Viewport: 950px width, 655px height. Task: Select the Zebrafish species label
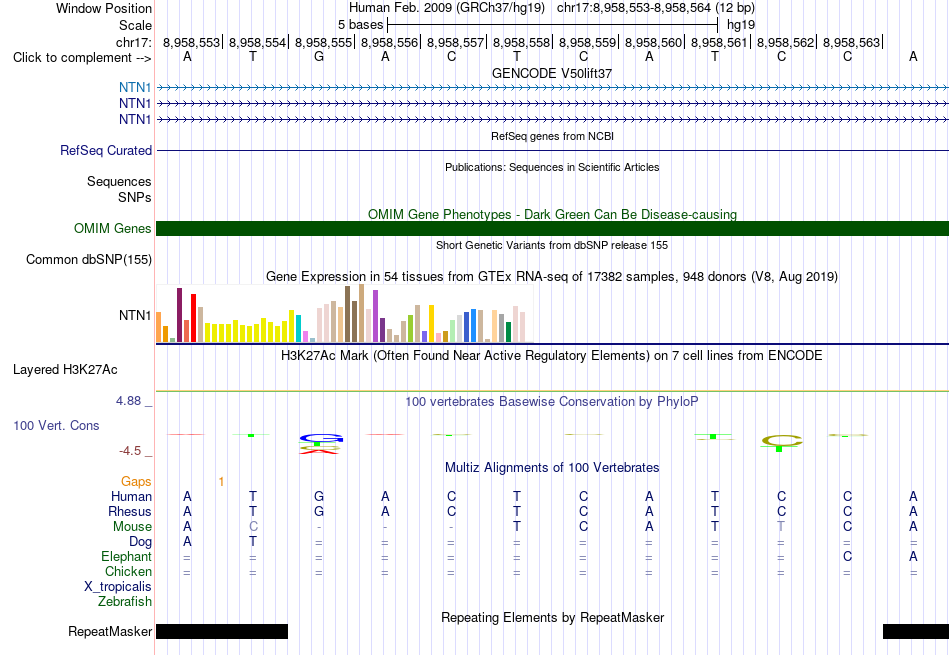click(x=125, y=602)
